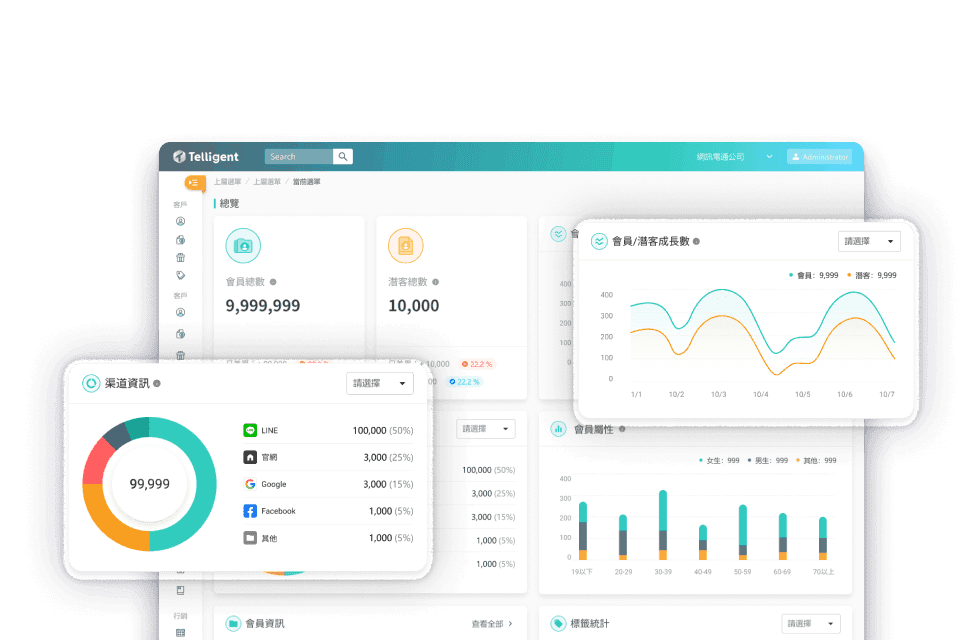The width and height of the screenshot is (960, 640).
Task: Click the LINE channel icon
Action: pos(249,430)
